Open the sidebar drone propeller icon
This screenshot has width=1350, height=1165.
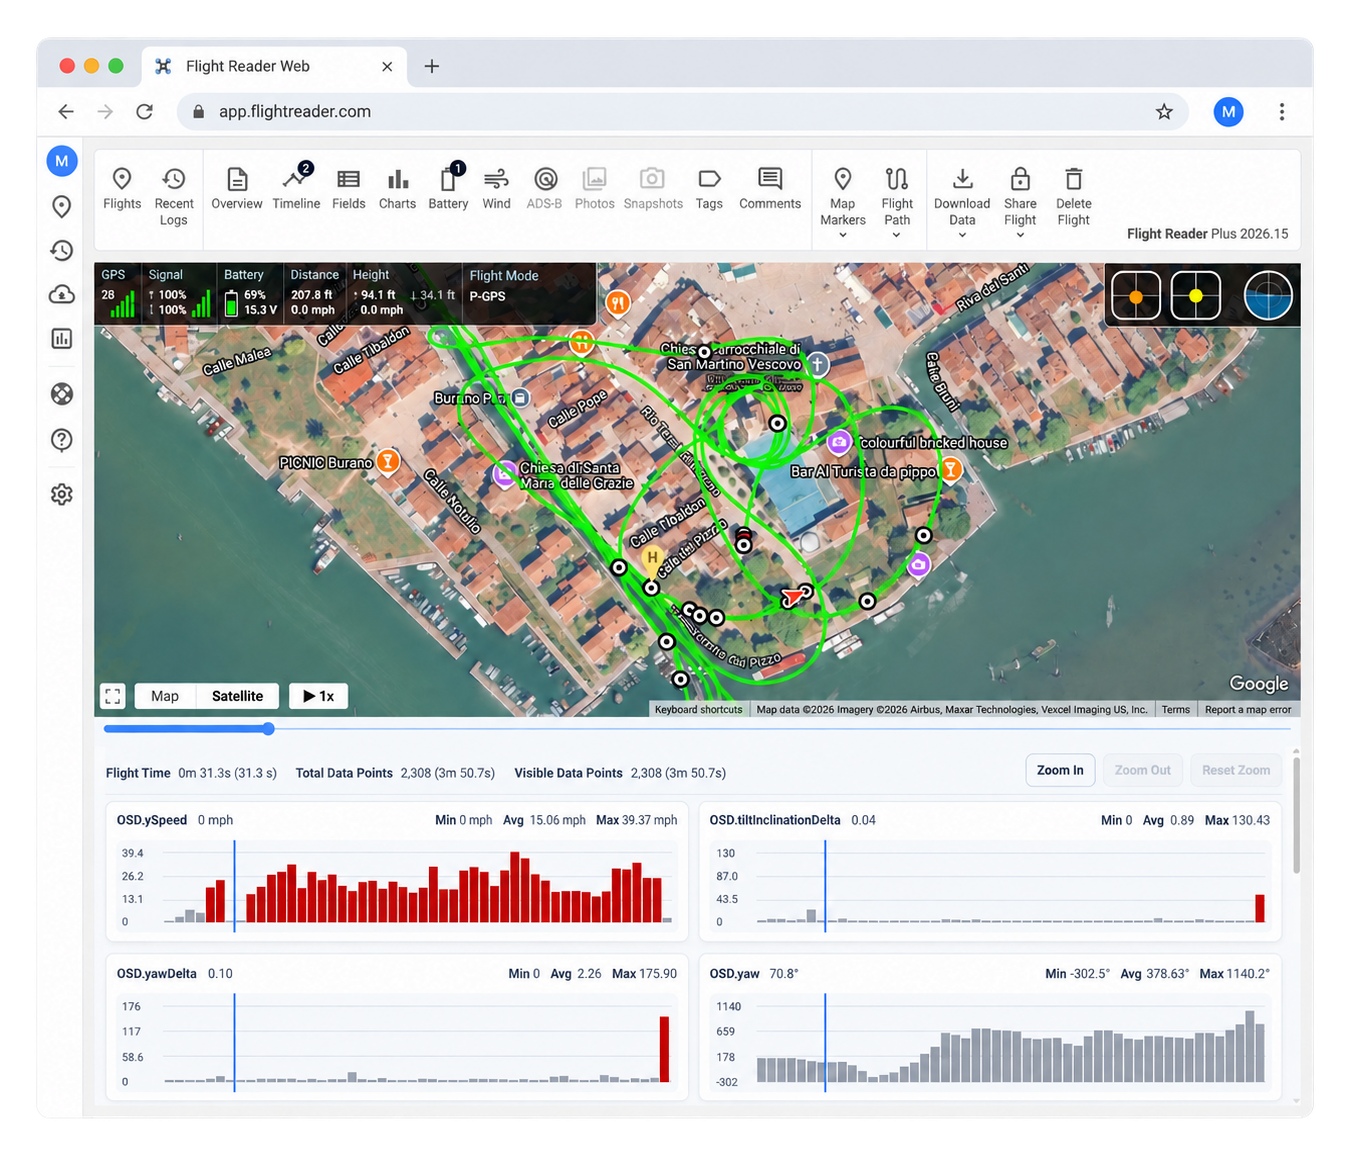62,394
